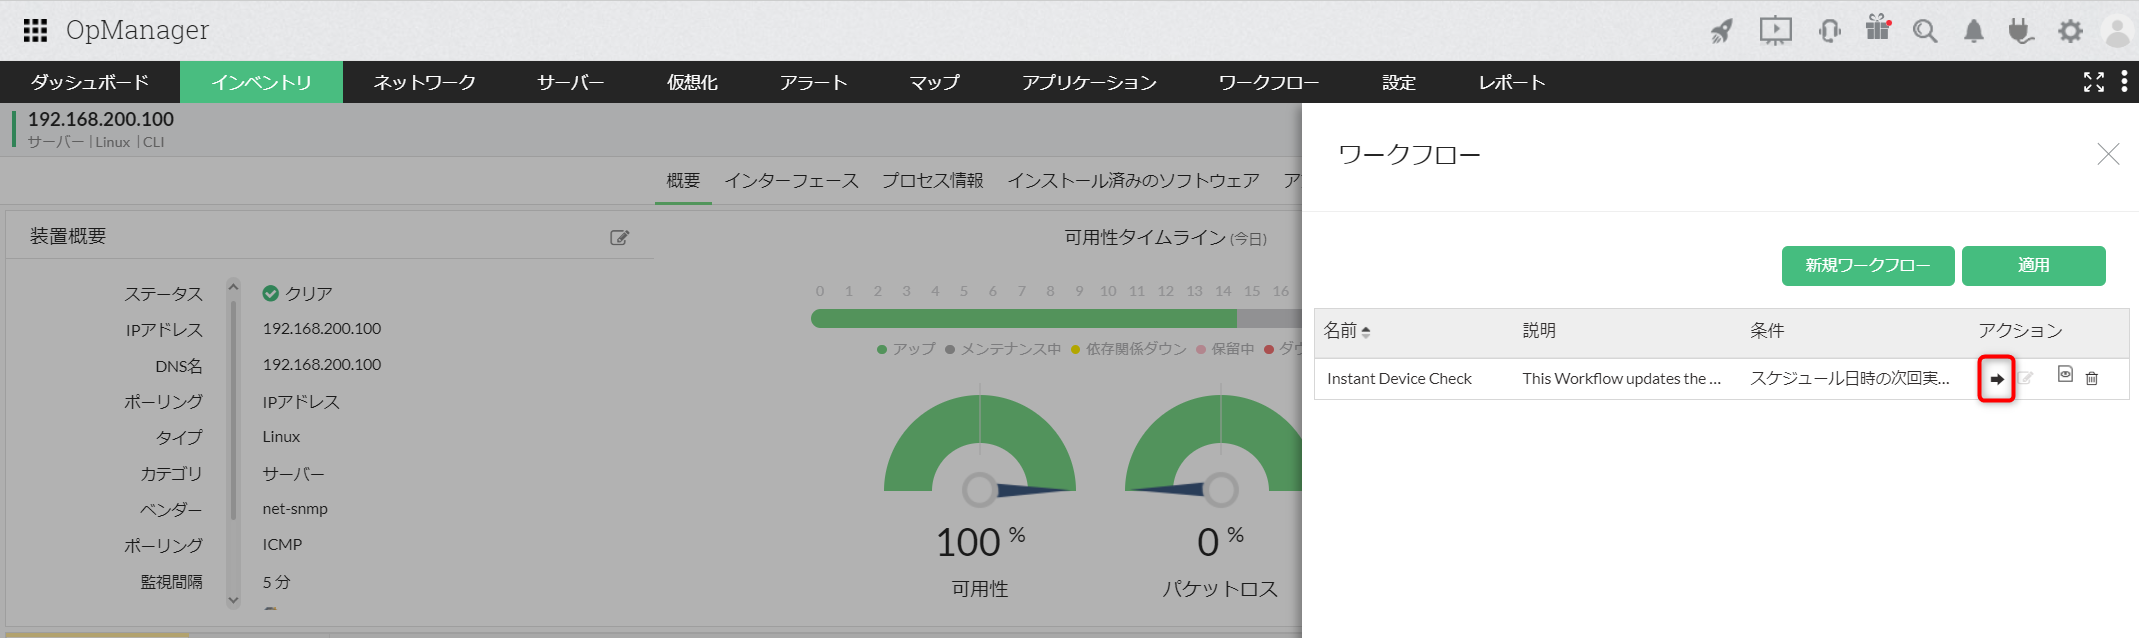Edit the 装置概要 device summary
The height and width of the screenshot is (638, 2139).
click(620, 237)
